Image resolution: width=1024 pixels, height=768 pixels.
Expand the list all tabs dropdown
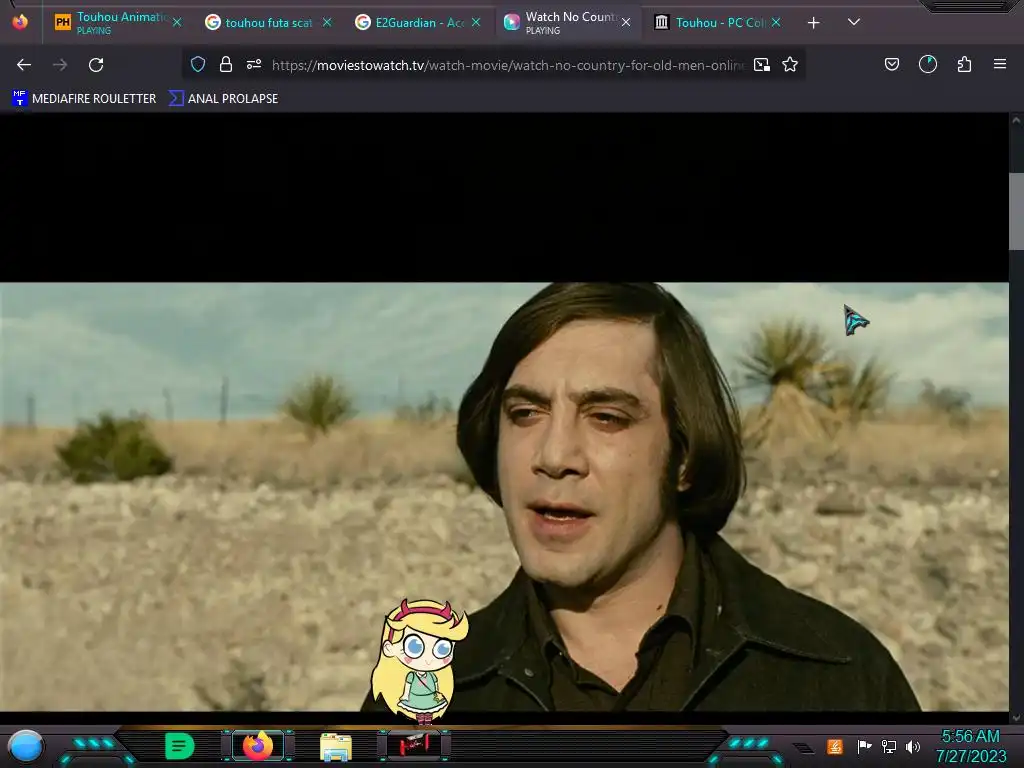[854, 22]
